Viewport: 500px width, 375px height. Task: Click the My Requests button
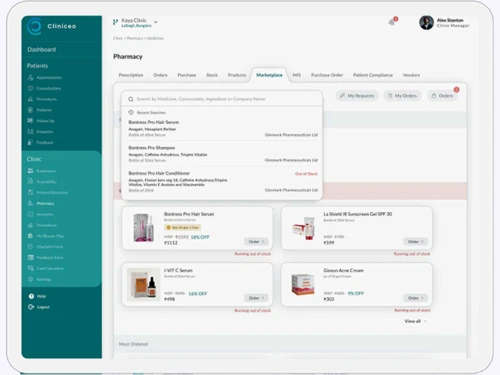pos(357,96)
